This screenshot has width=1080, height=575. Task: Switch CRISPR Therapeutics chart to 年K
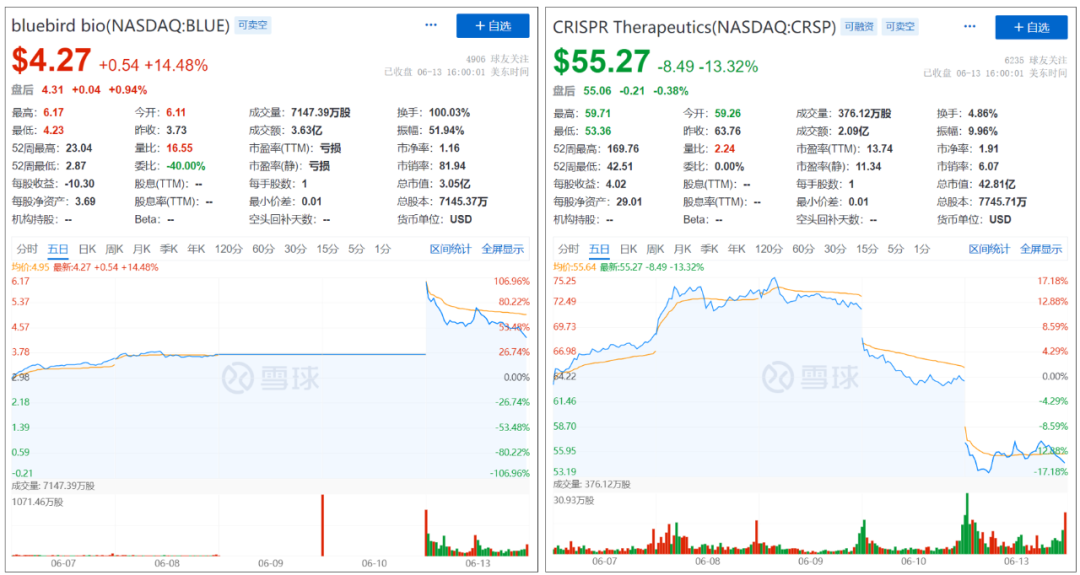coord(736,249)
